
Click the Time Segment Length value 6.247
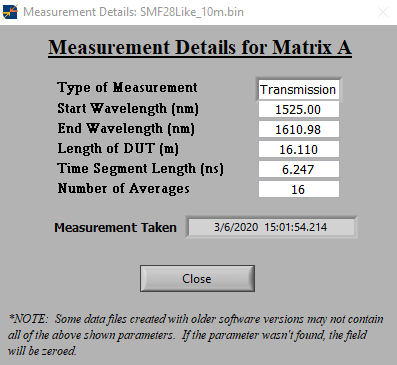299,169
